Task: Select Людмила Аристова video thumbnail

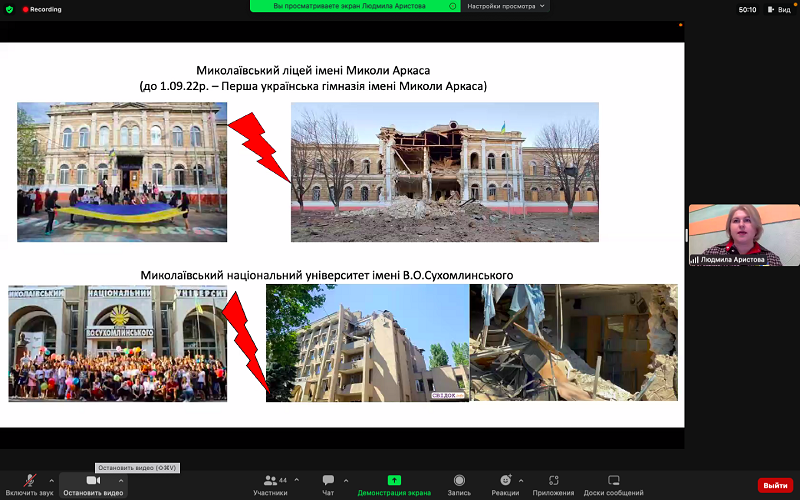Action: (x=744, y=235)
